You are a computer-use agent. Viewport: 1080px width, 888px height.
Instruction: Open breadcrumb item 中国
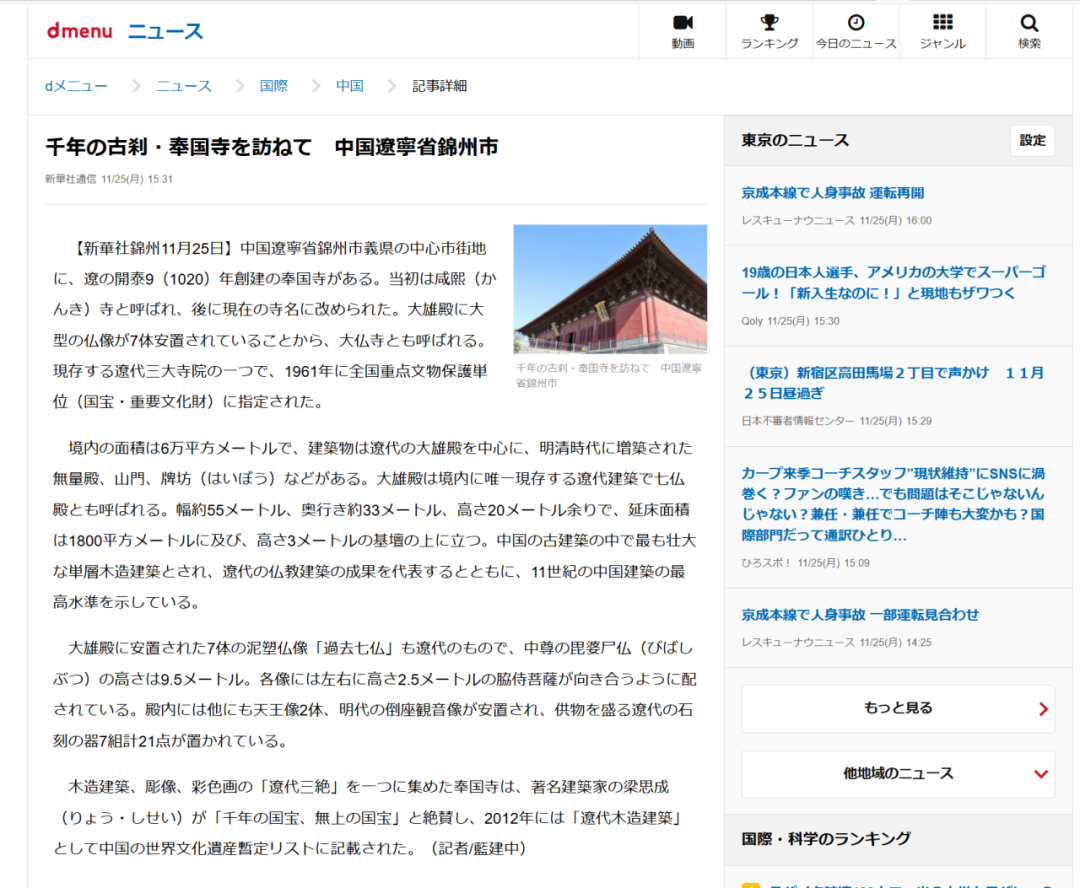[349, 86]
